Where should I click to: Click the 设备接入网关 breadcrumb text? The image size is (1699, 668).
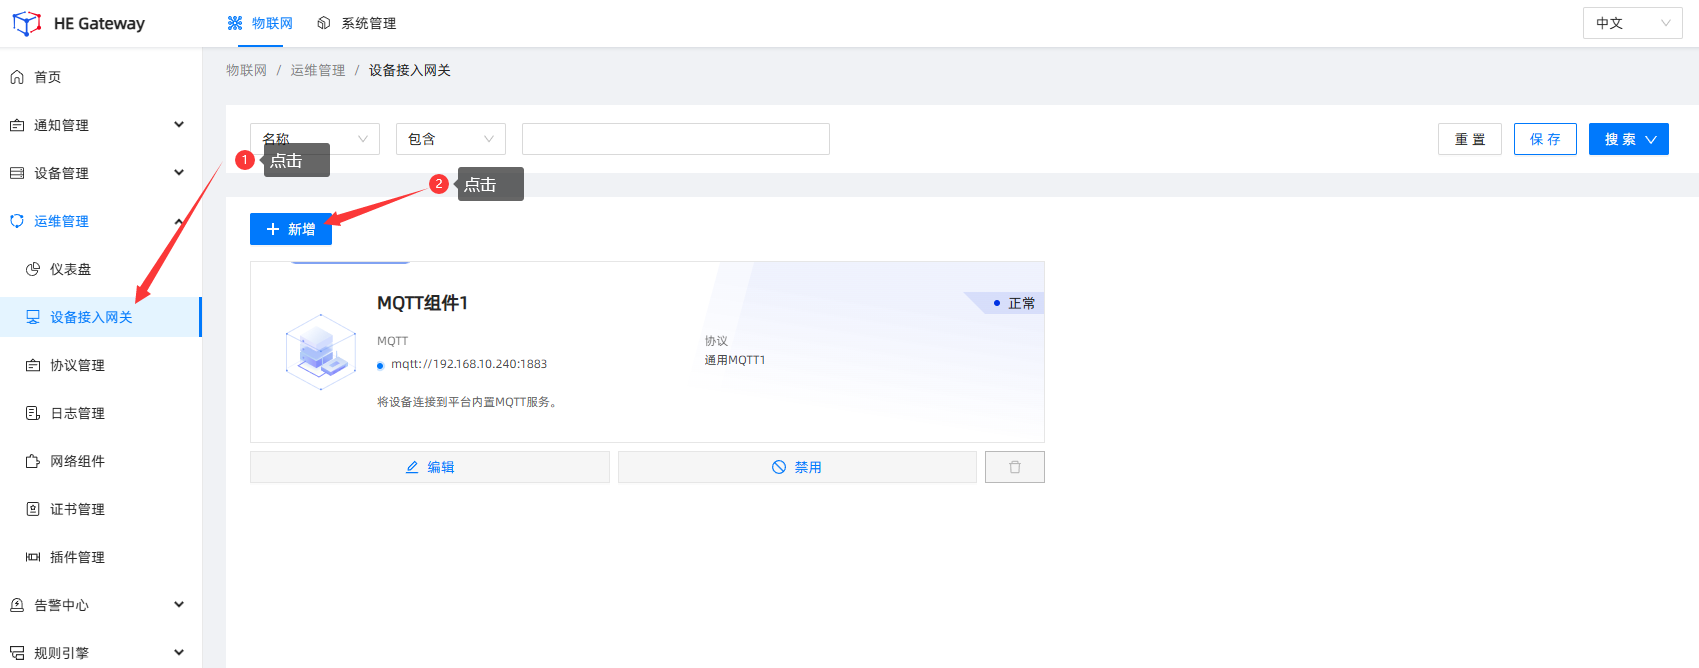(x=410, y=70)
